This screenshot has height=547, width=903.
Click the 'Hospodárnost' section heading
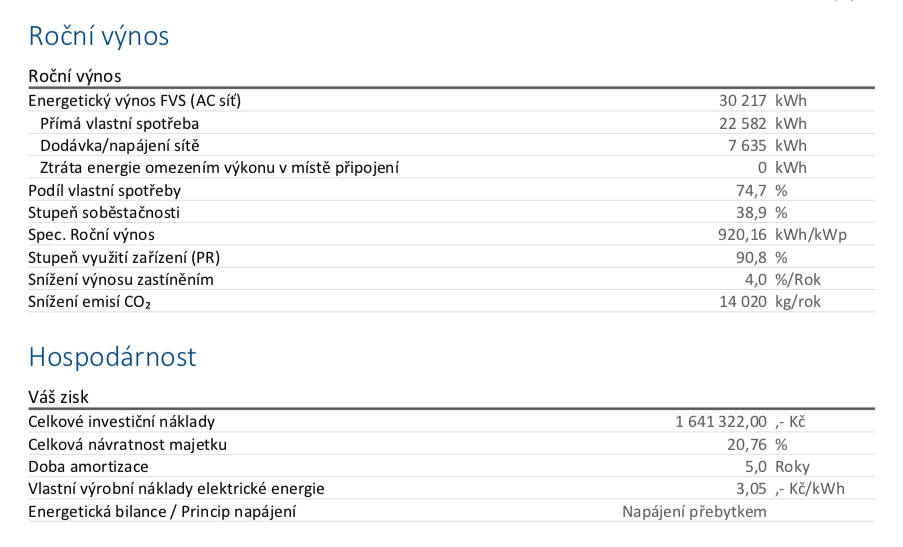click(x=112, y=357)
